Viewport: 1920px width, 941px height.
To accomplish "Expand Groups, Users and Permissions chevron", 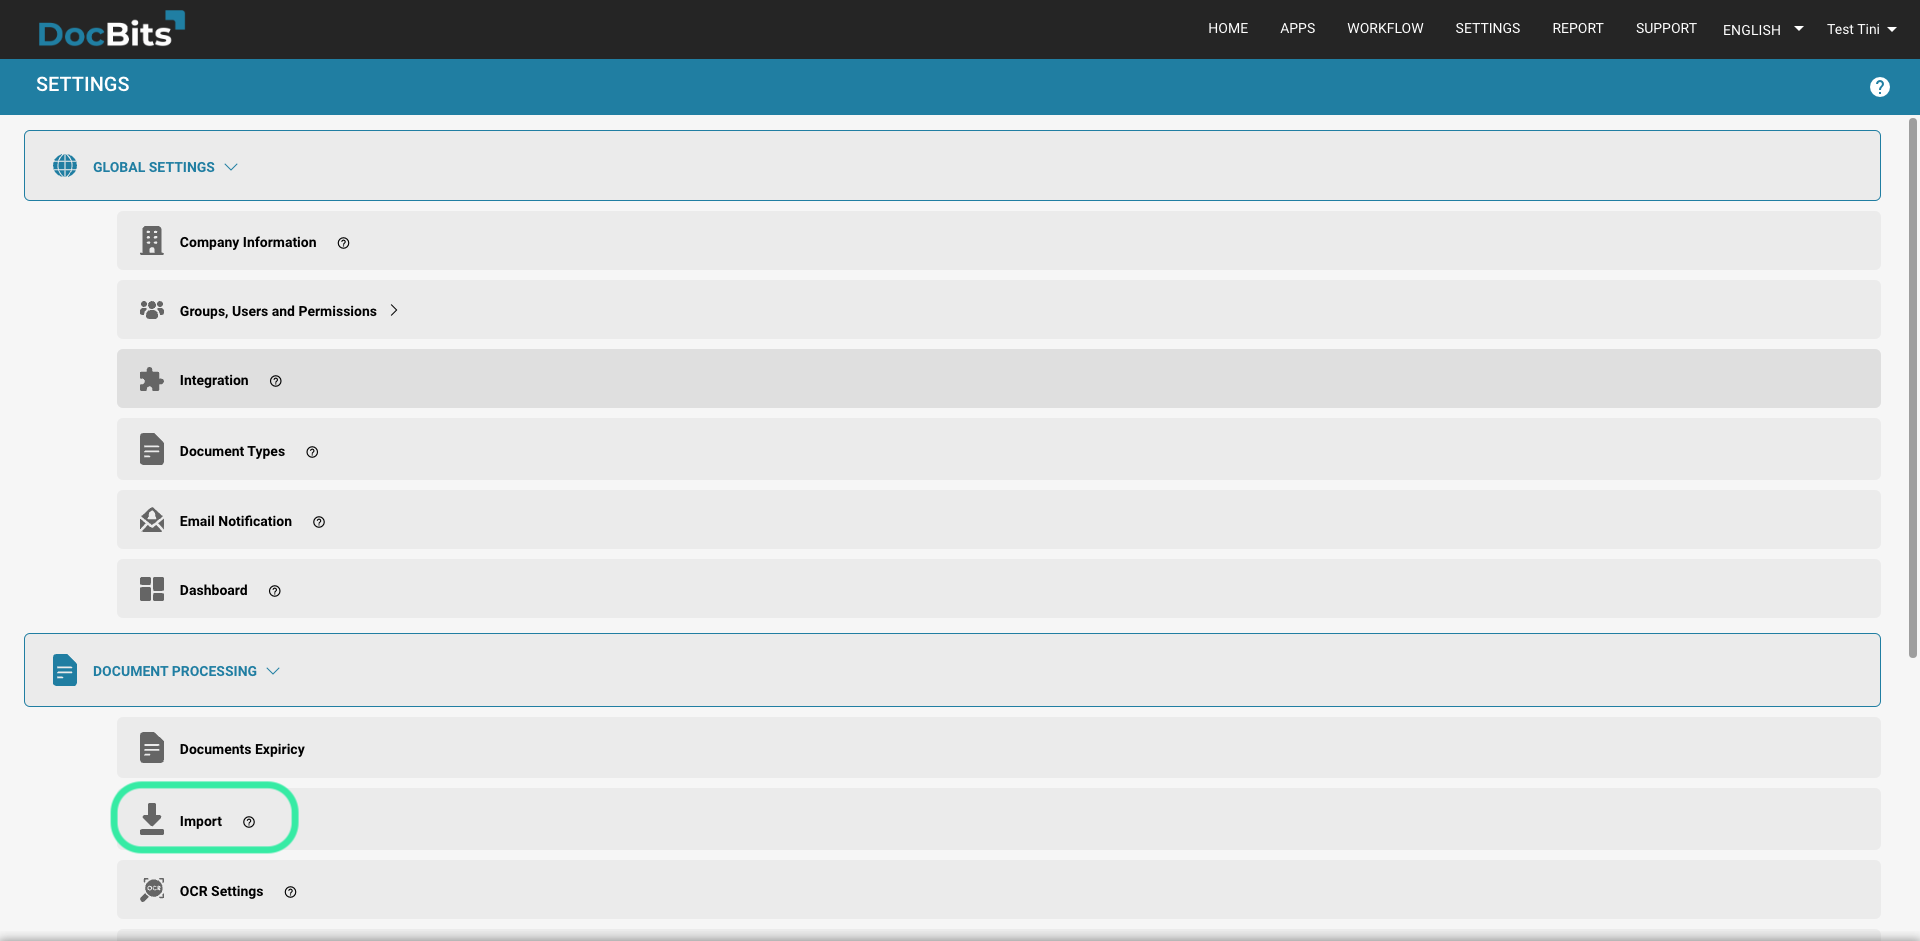I will point(393,310).
